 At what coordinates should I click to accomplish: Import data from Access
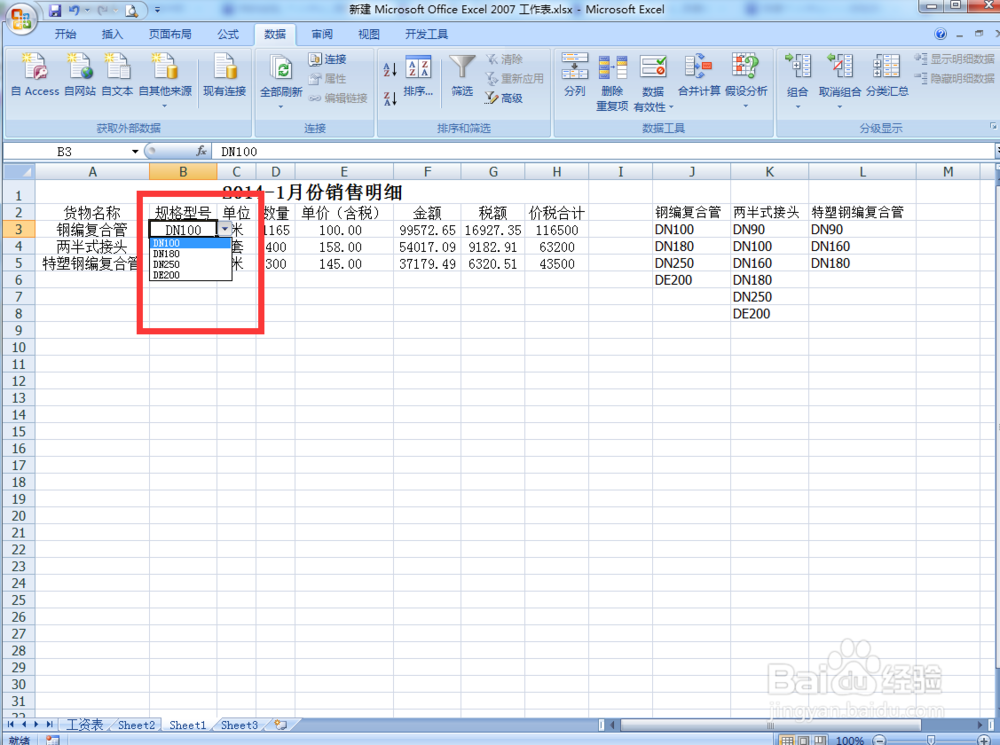pos(35,76)
